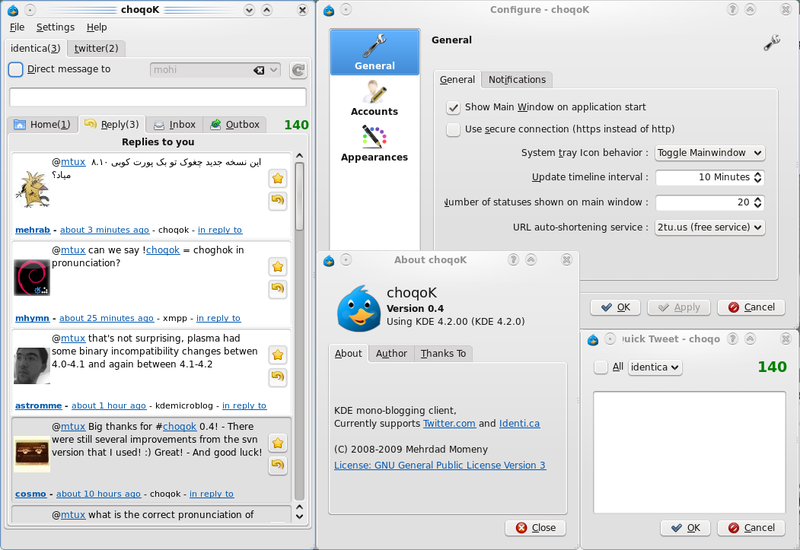Decrease the Update timeline interval value
The image size is (800, 550).
pyautogui.click(x=758, y=181)
